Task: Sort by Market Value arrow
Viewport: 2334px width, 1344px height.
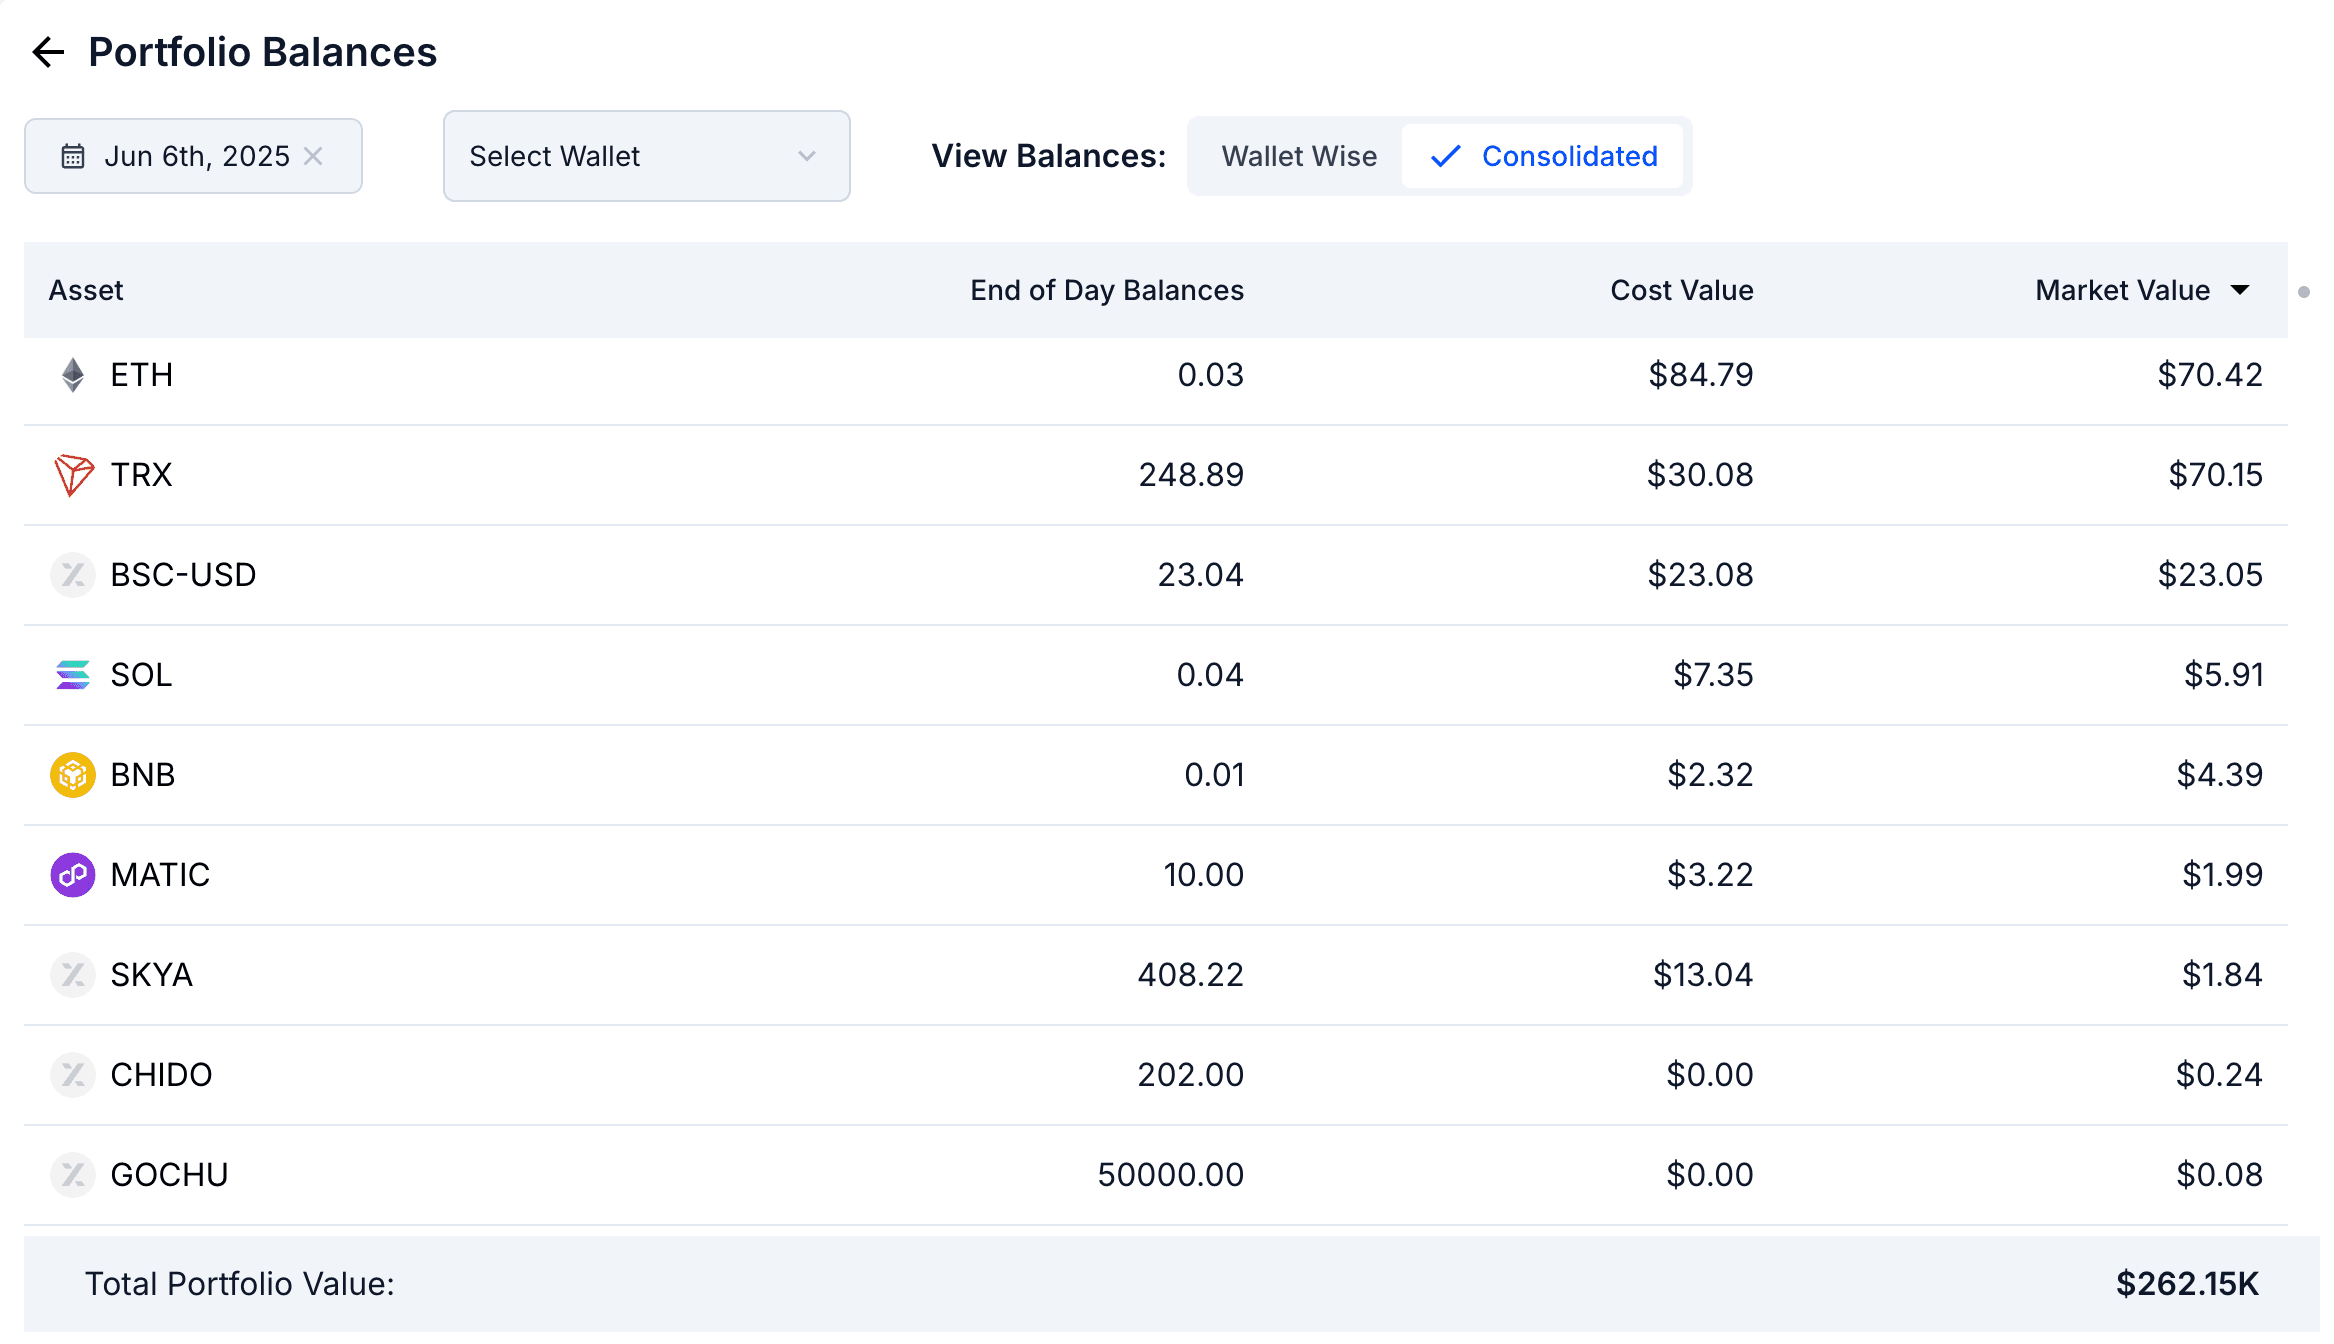Action: [x=2240, y=290]
